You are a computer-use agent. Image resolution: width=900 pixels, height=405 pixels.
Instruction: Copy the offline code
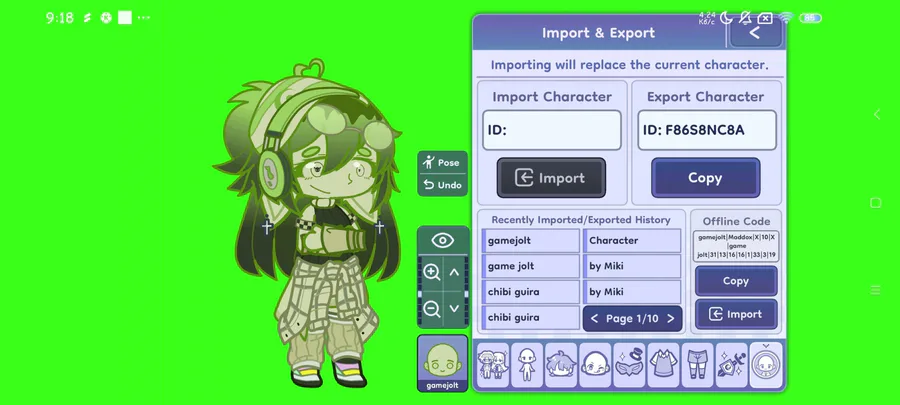pyautogui.click(x=736, y=281)
